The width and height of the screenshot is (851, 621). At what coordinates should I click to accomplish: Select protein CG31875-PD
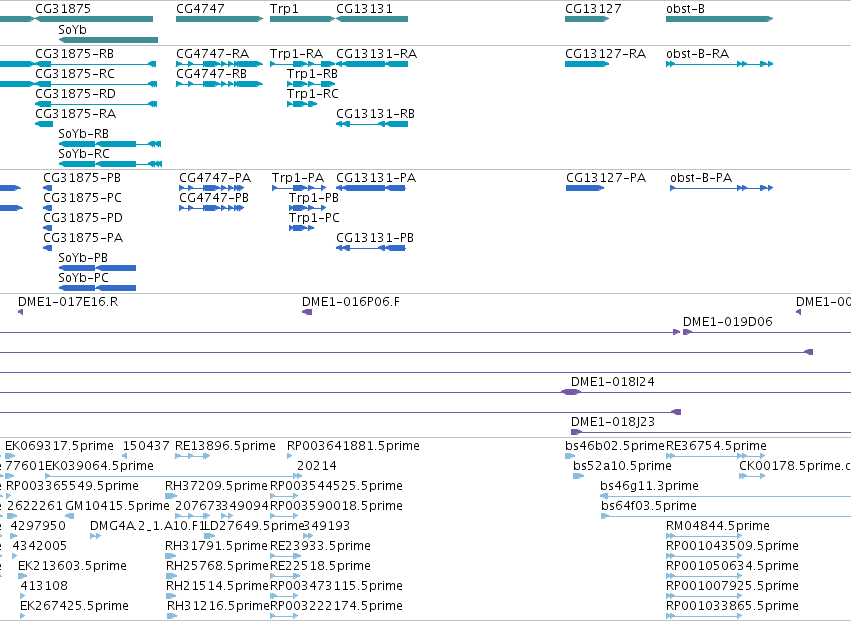(x=48, y=228)
